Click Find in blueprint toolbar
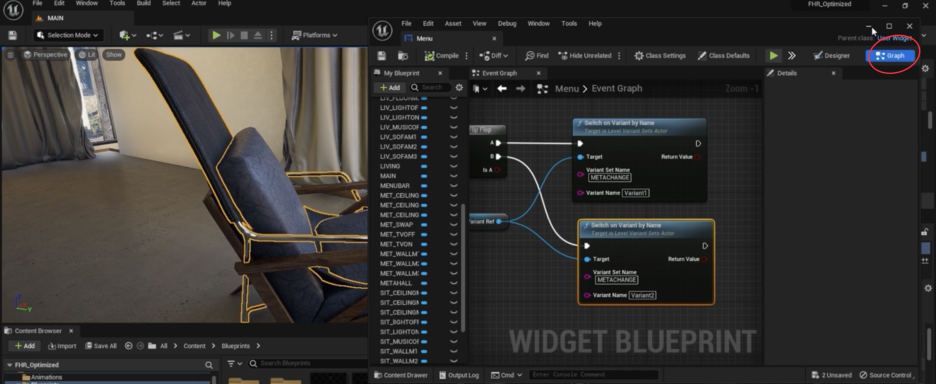 pos(537,56)
